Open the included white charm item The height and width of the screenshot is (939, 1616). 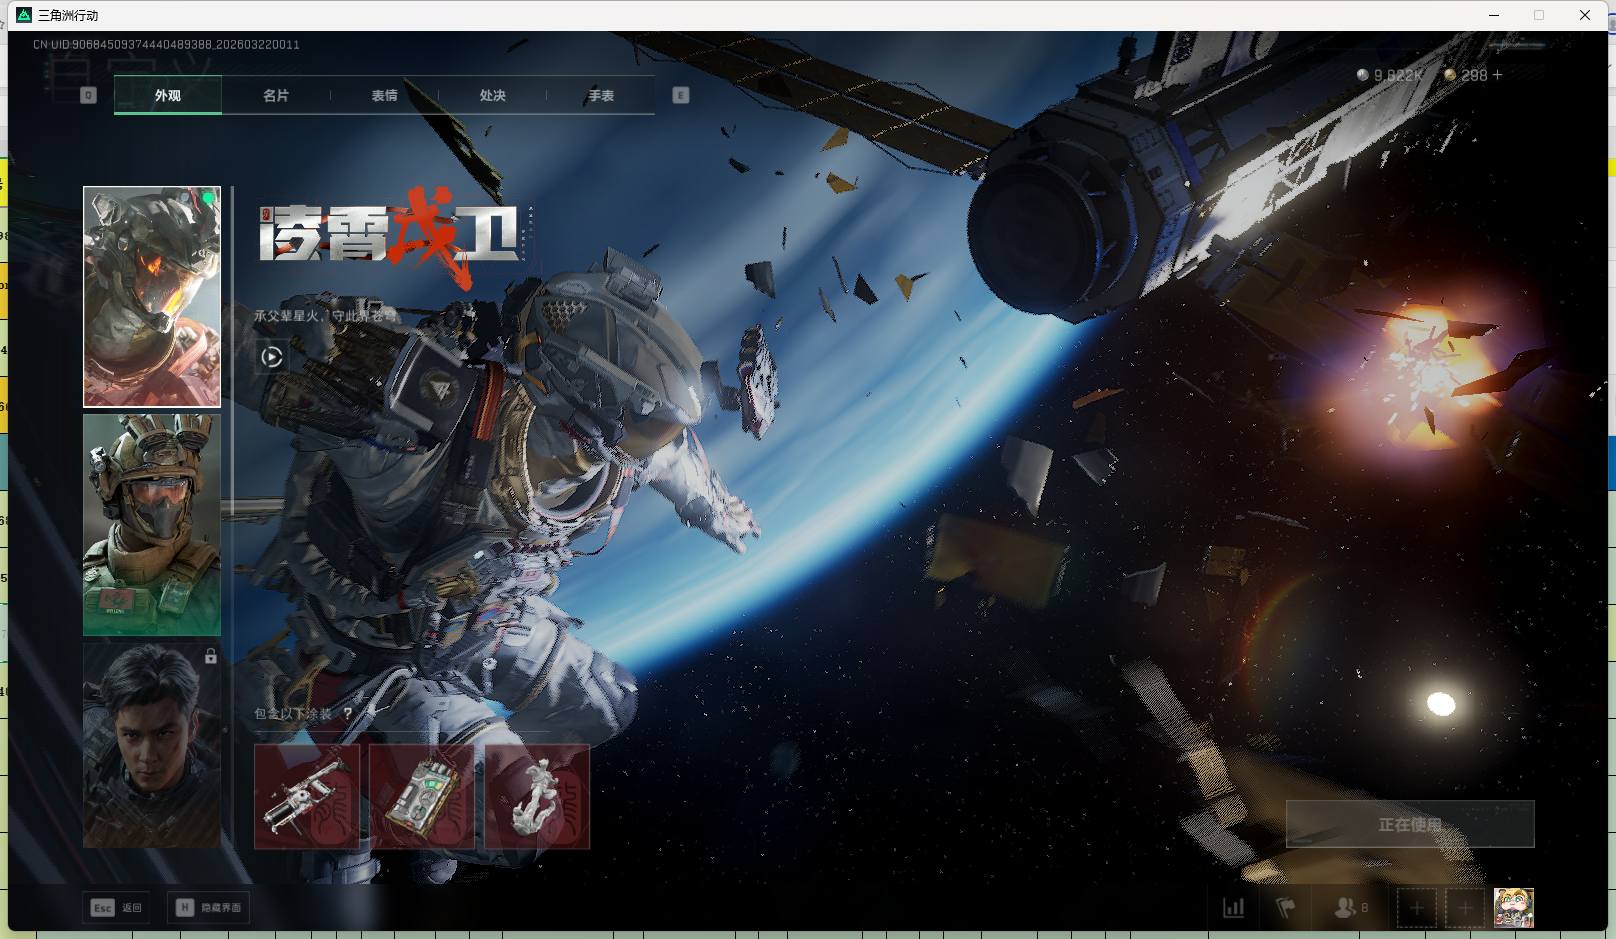[x=537, y=796]
